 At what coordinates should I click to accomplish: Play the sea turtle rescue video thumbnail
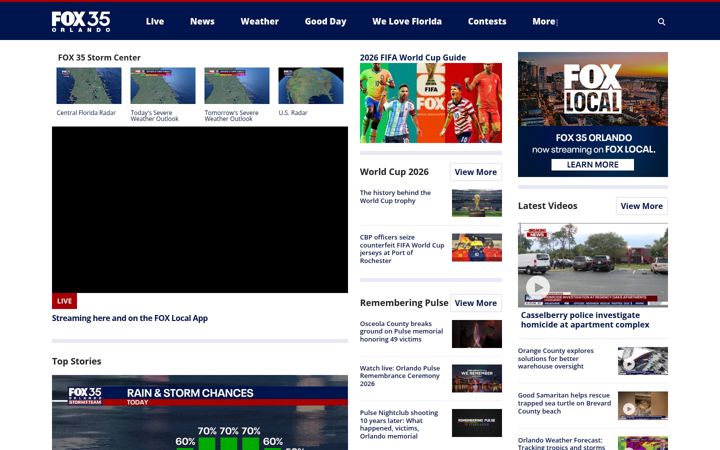(x=643, y=405)
